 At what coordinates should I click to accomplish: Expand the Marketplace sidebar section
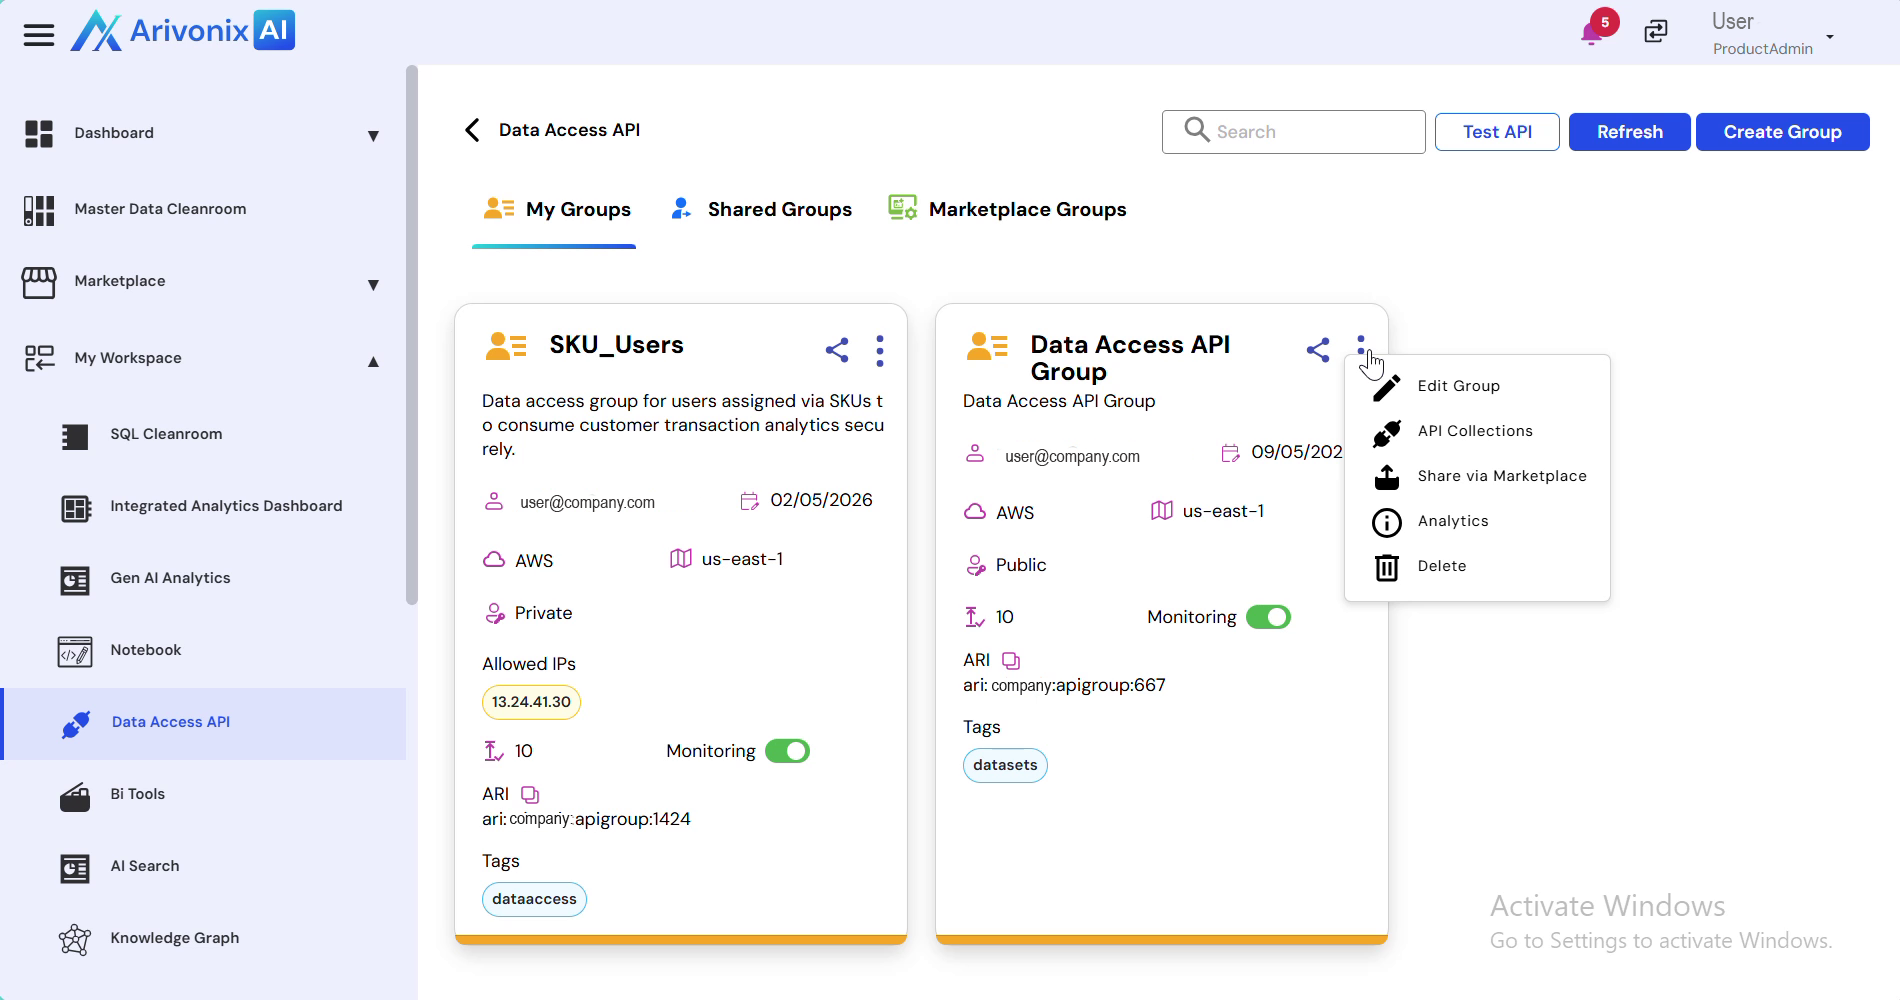click(x=373, y=284)
